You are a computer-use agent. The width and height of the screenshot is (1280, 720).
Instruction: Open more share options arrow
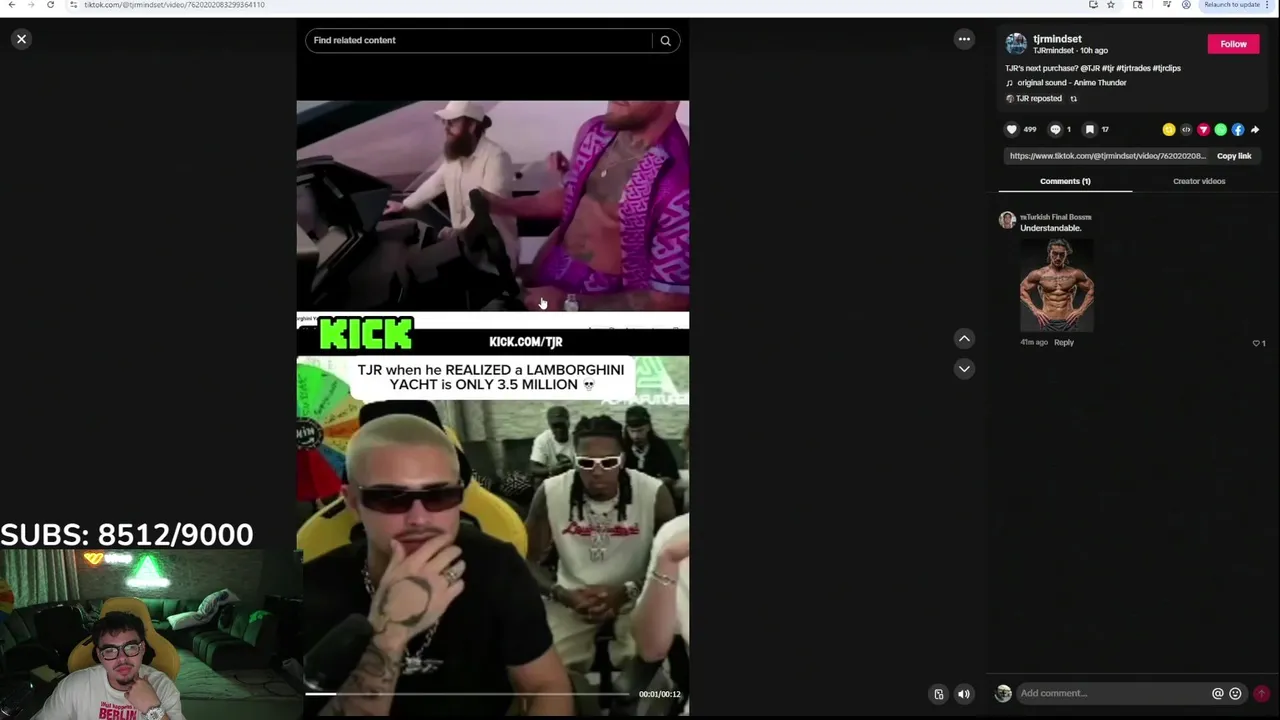coord(1255,129)
